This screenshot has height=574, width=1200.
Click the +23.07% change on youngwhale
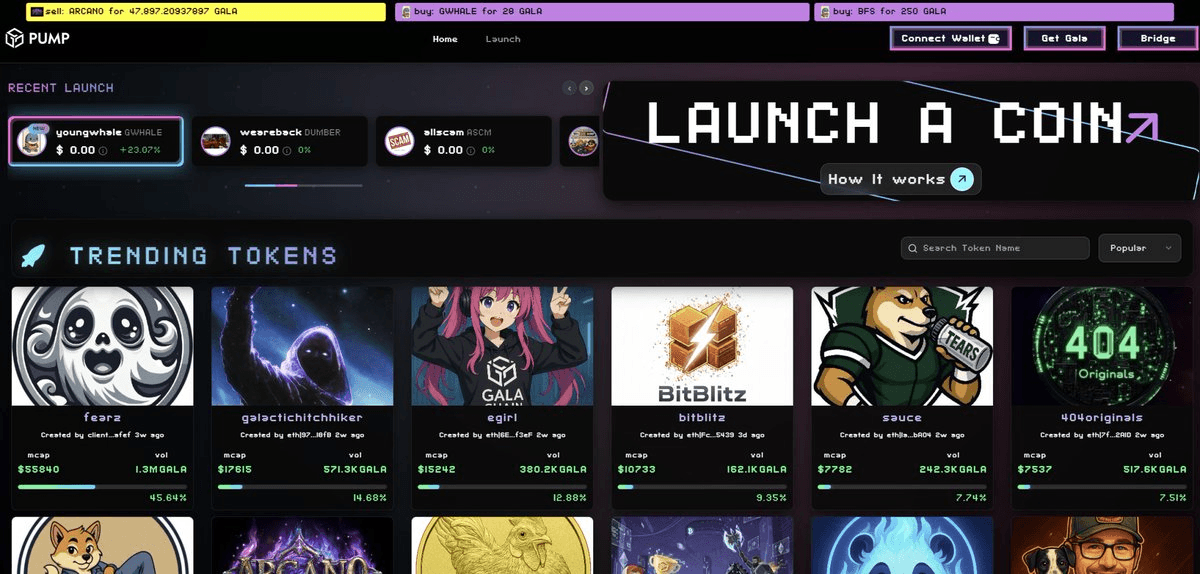click(140, 151)
